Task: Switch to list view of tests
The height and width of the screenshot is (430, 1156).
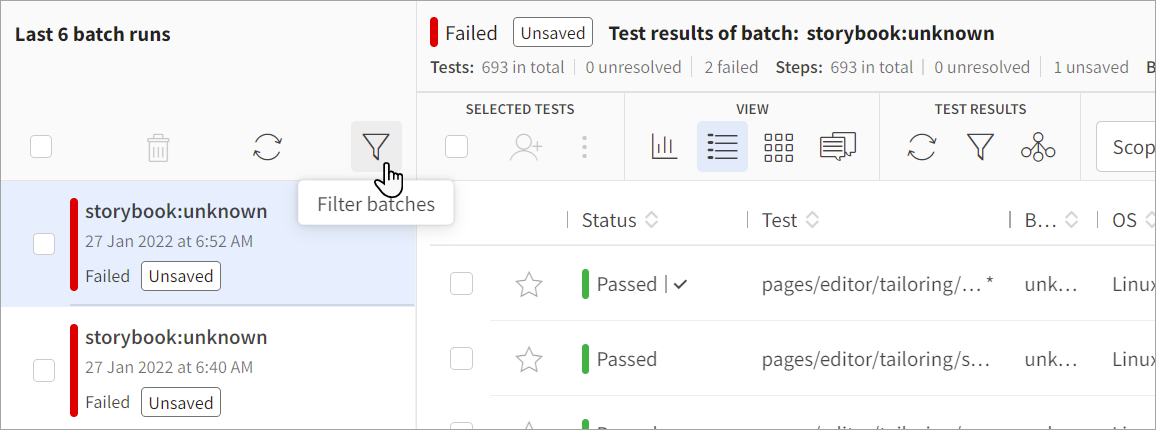Action: [x=722, y=147]
